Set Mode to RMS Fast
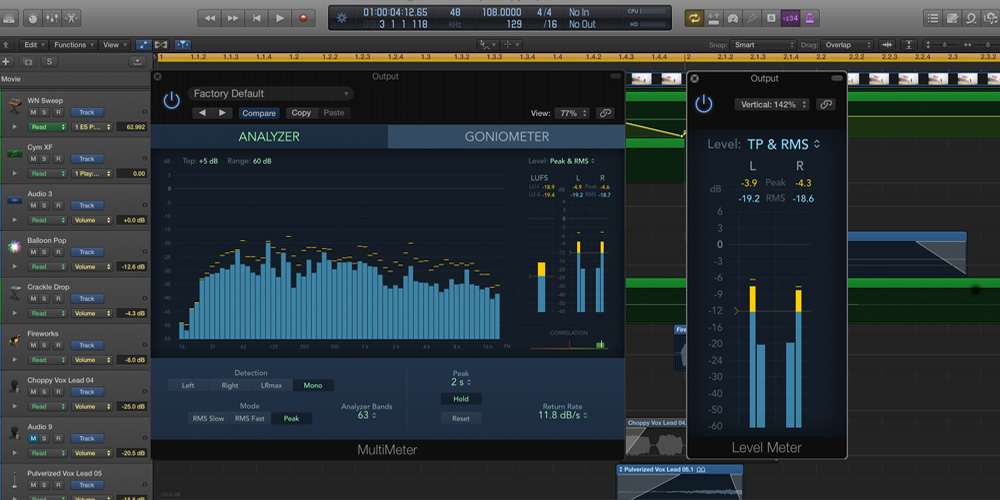Screen dimensions: 1000x500 click(x=250, y=418)
